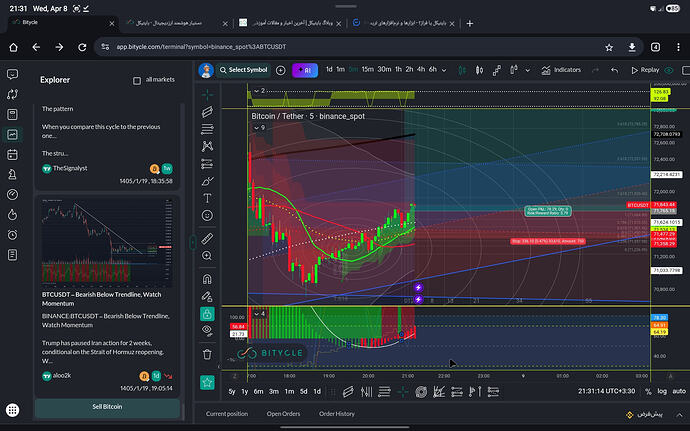
Task: Toggle hide all drawings eye icon
Action: (x=207, y=330)
